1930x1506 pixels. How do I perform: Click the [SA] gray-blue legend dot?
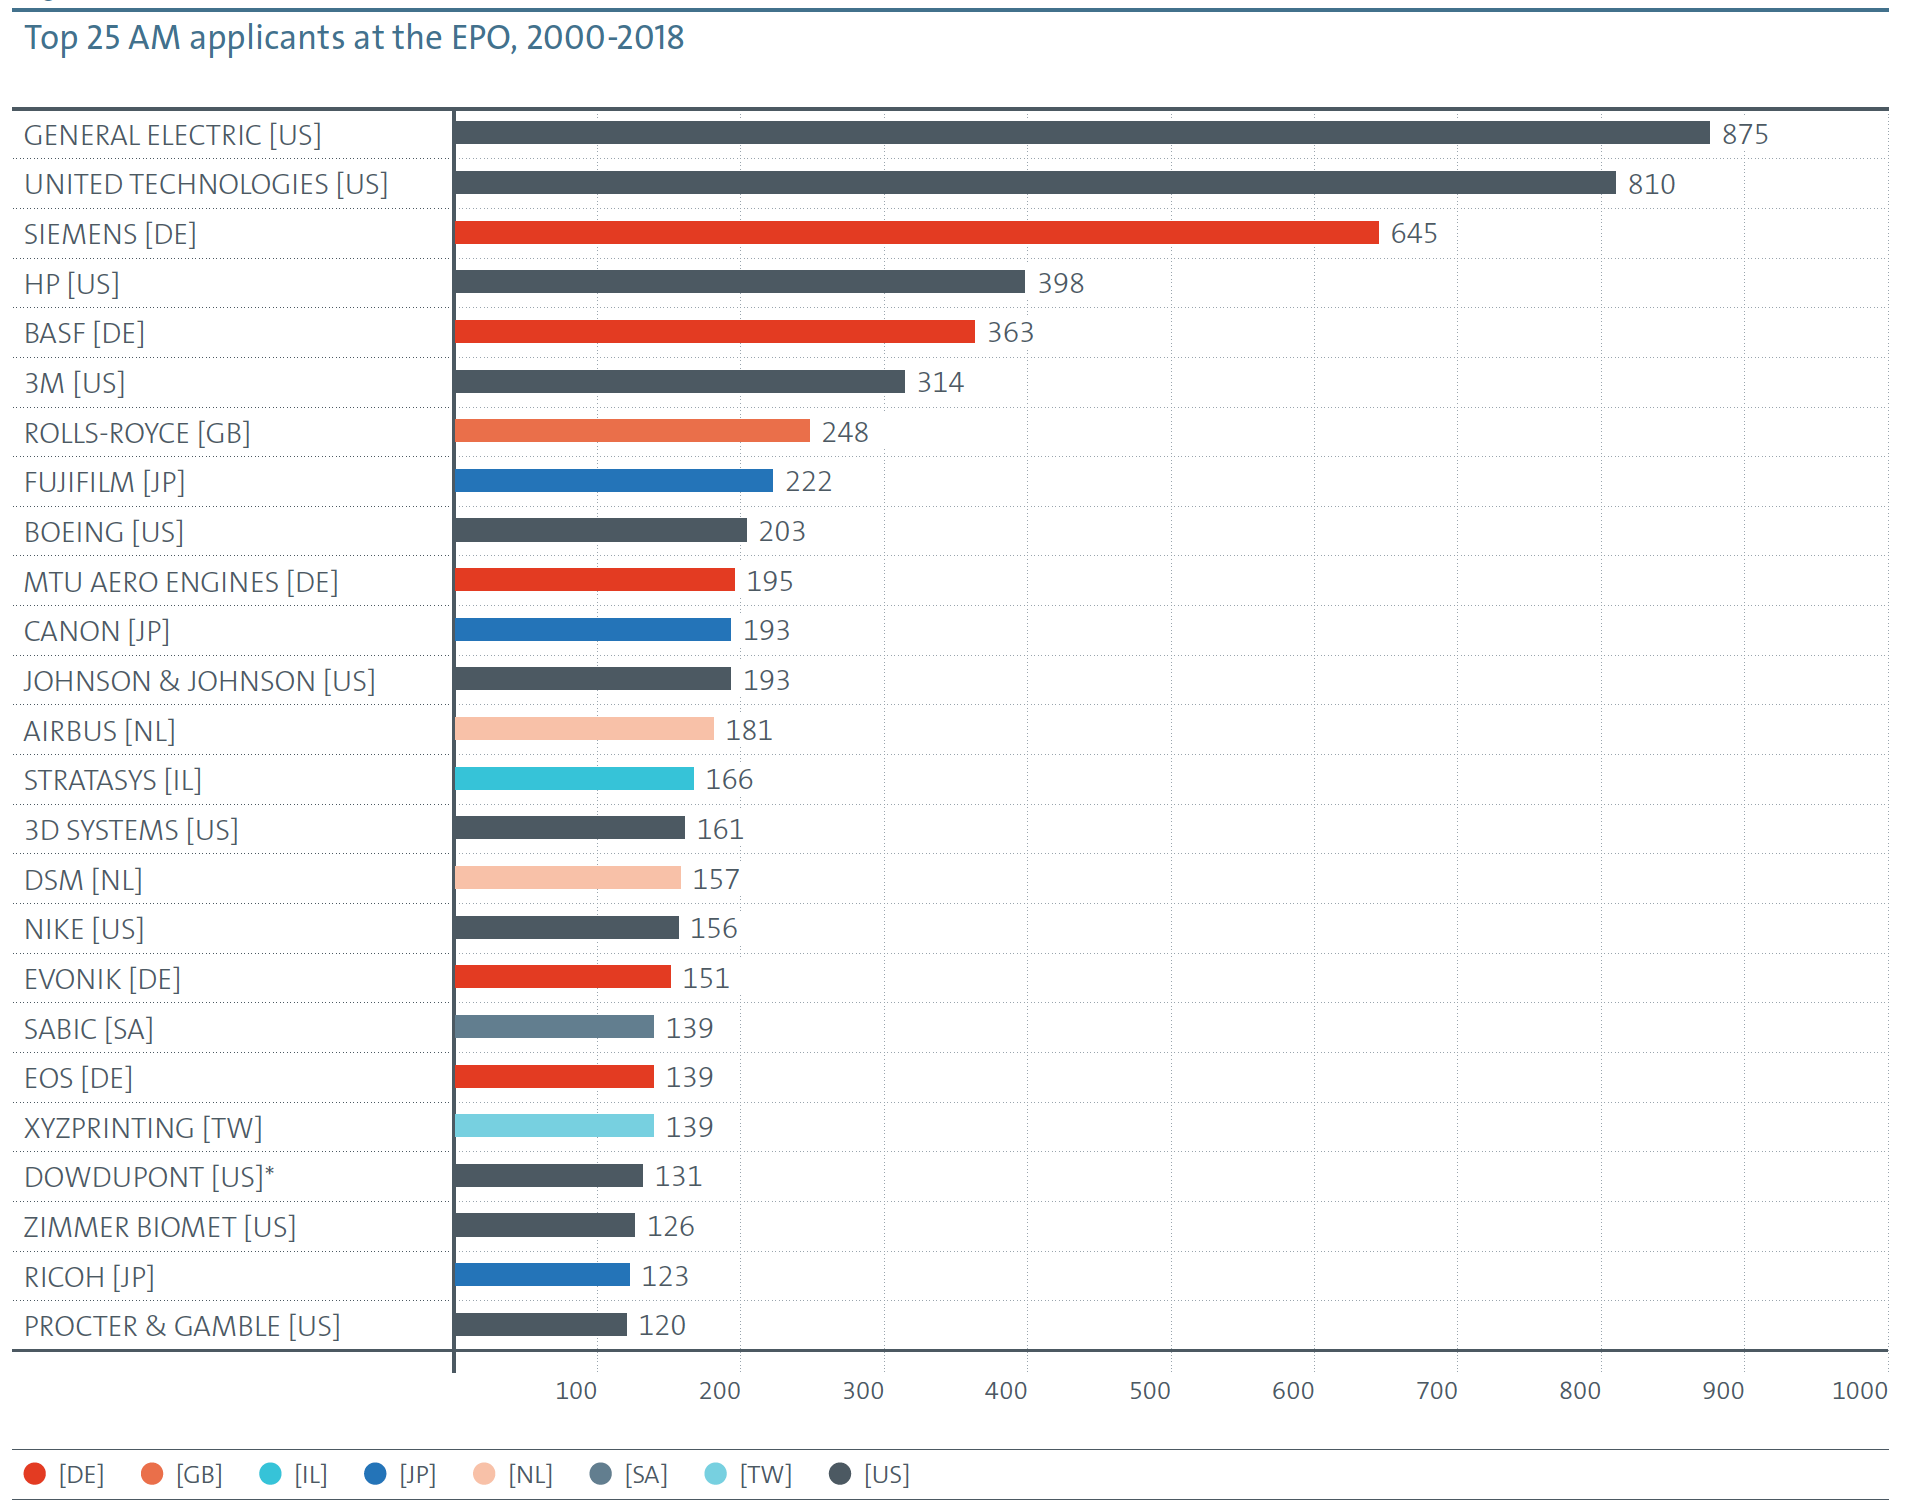click(x=601, y=1474)
